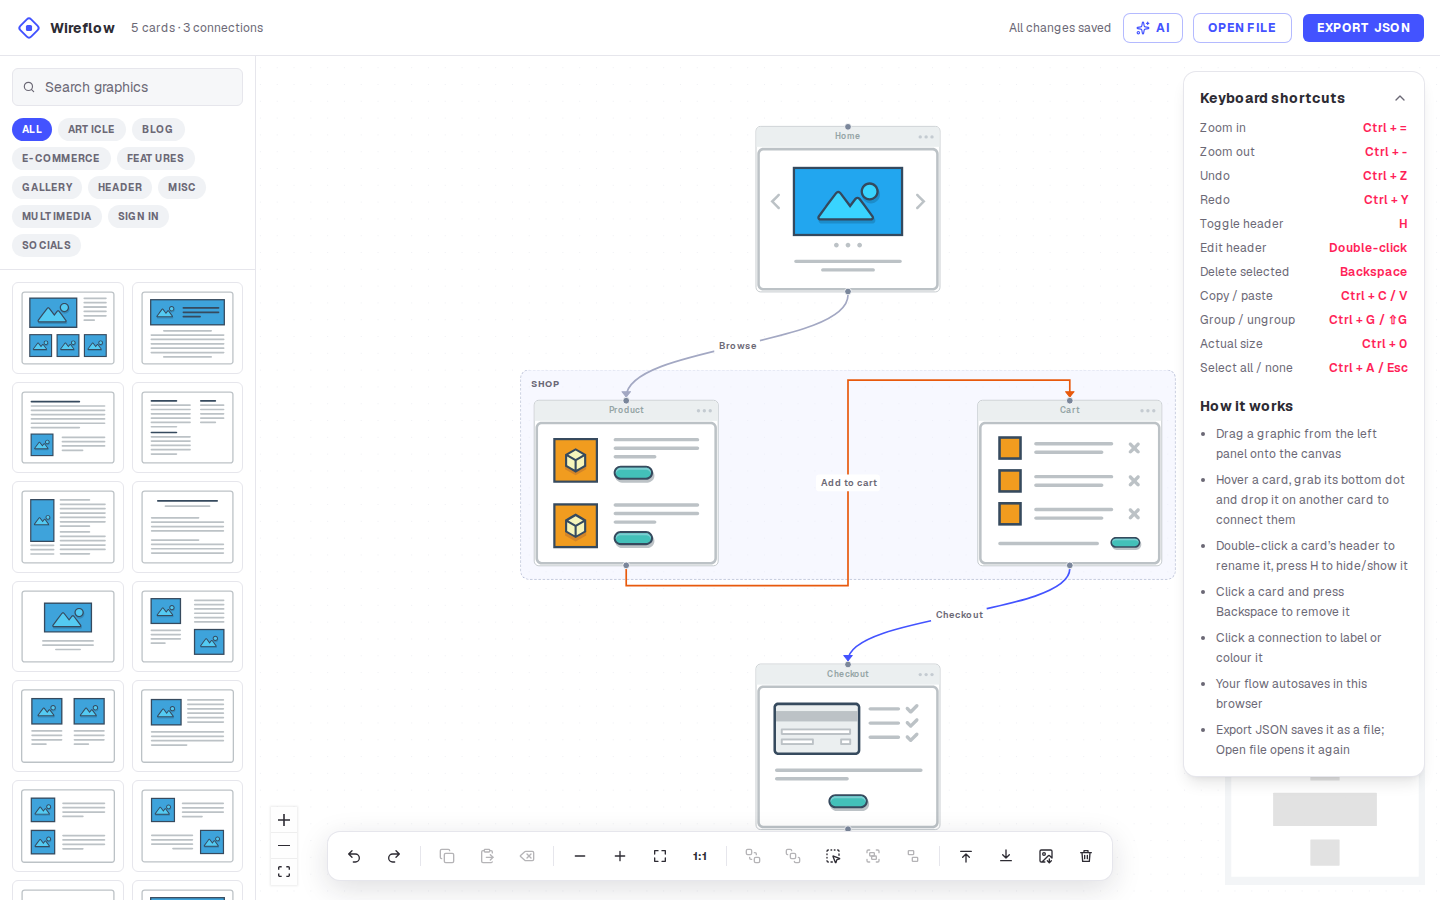The height and width of the screenshot is (900, 1440).
Task: Select the Checkout card form graphic
Action: tap(848, 757)
